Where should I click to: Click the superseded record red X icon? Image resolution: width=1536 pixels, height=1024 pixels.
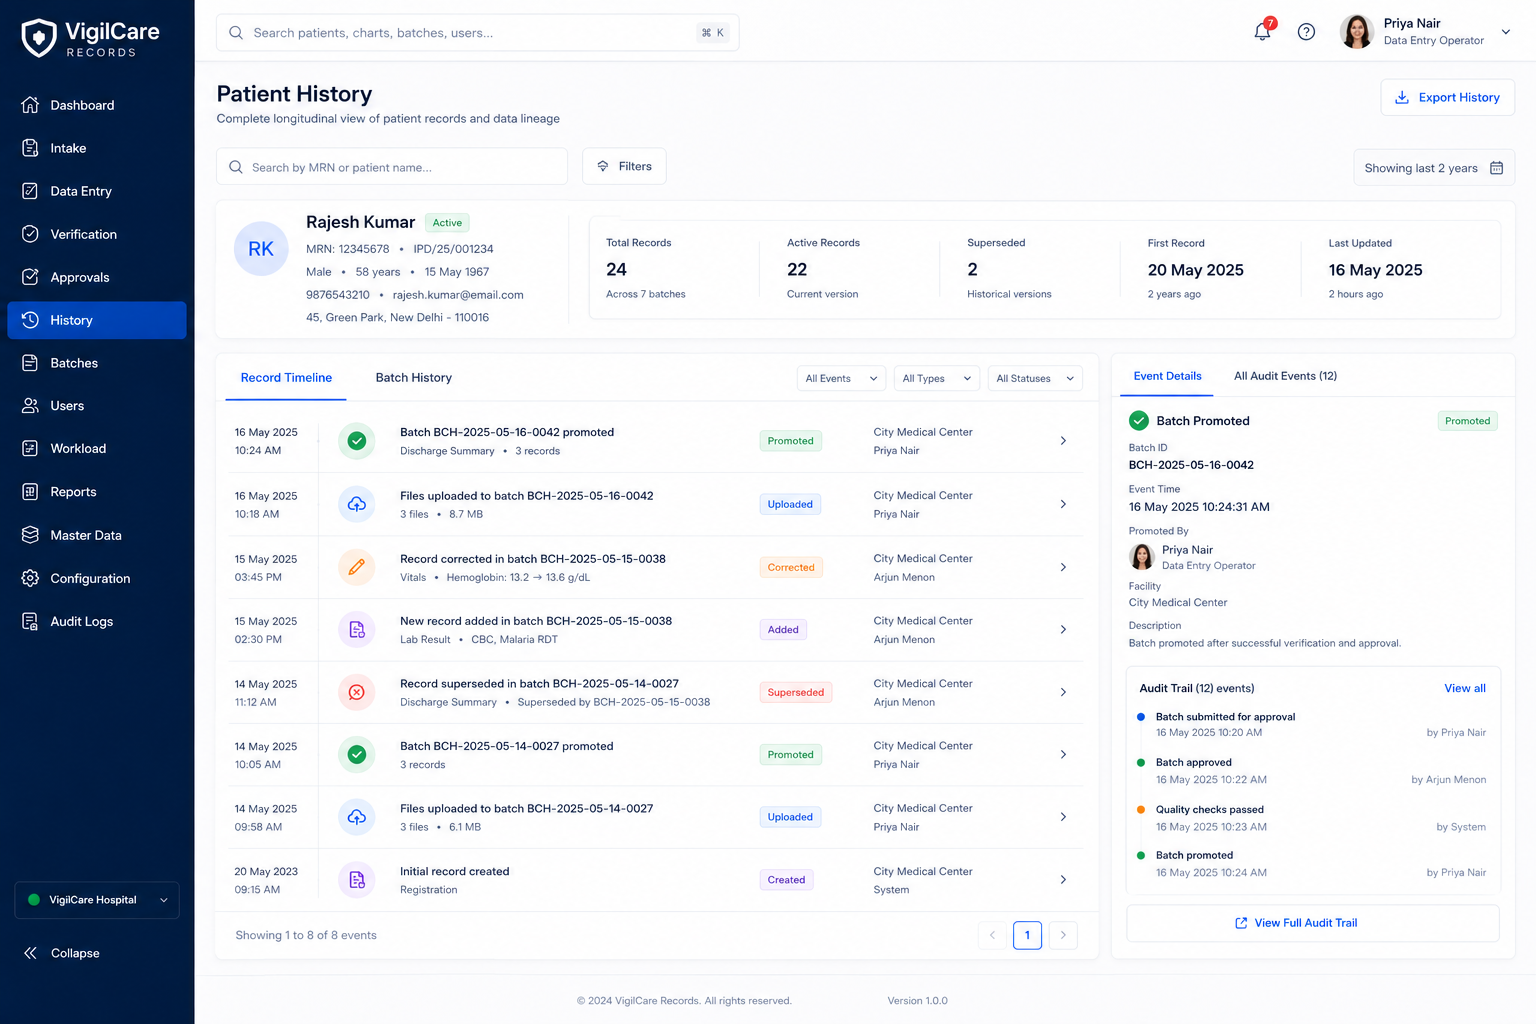tap(356, 692)
